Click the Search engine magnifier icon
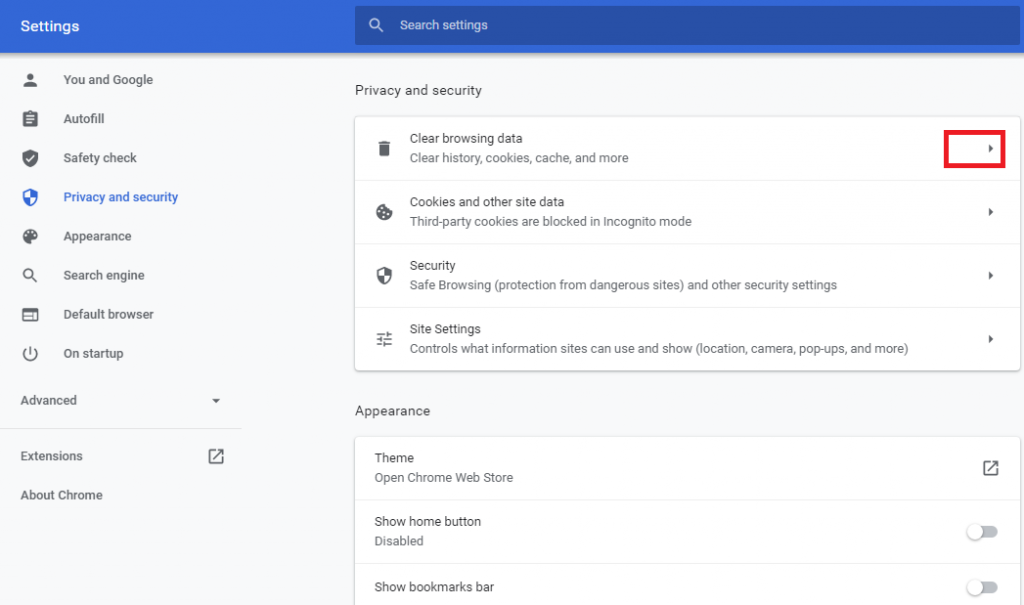The width and height of the screenshot is (1024, 605). click(30, 276)
